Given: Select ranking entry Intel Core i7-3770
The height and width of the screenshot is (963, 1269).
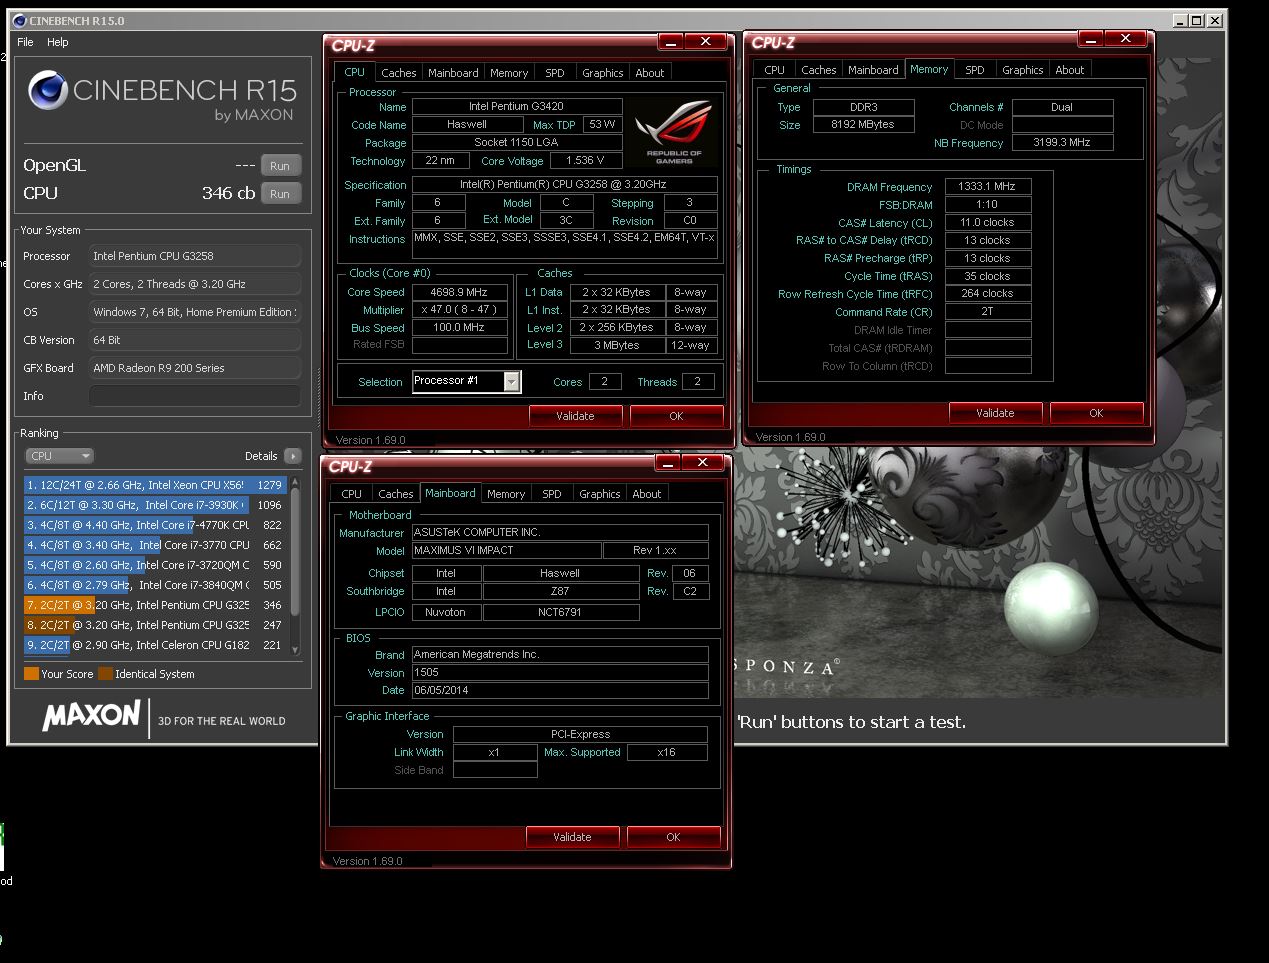Looking at the screenshot, I should [155, 545].
